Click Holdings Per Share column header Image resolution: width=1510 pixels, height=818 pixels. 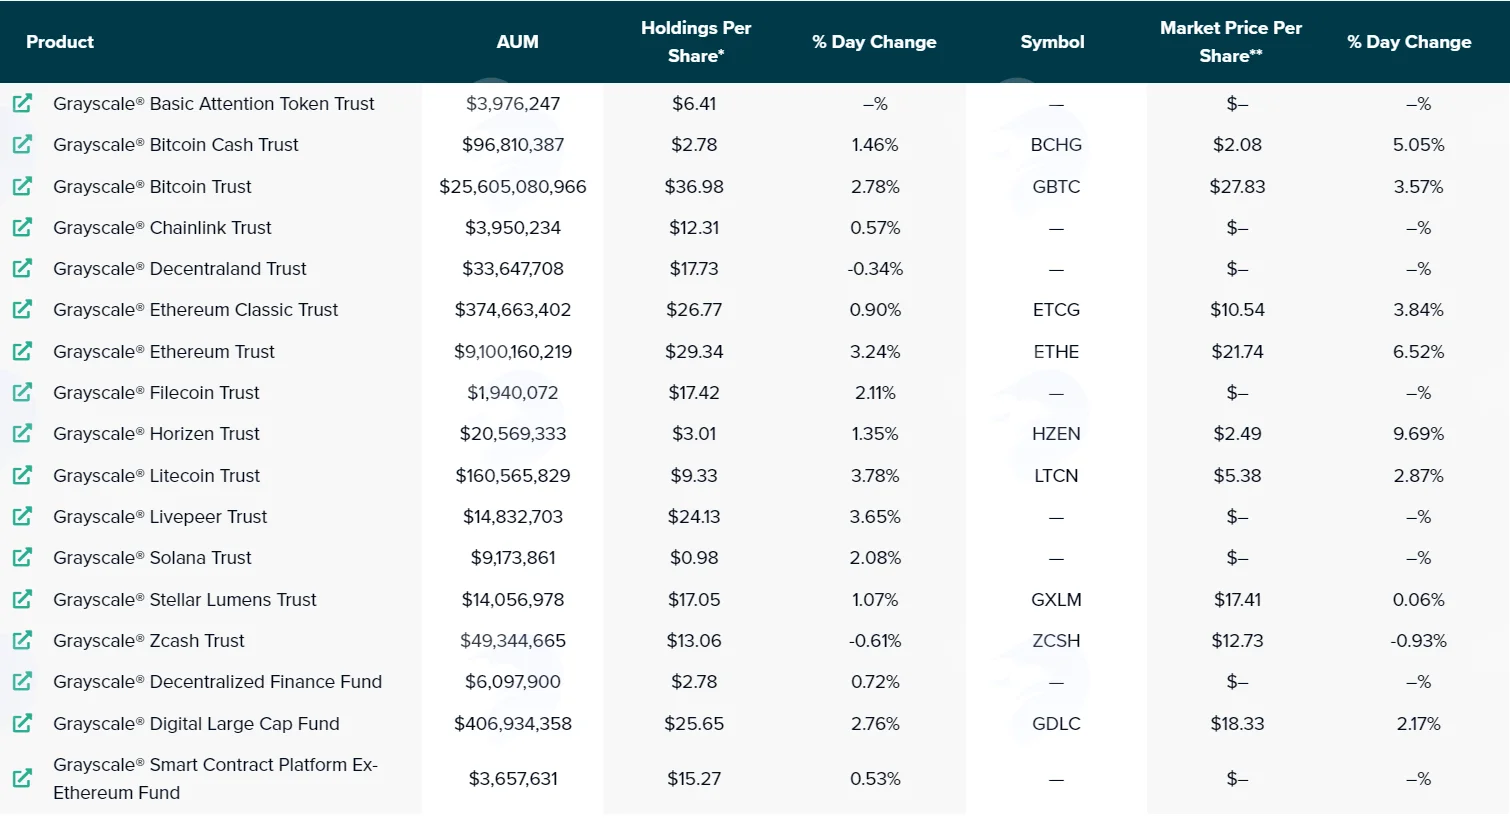click(x=696, y=42)
